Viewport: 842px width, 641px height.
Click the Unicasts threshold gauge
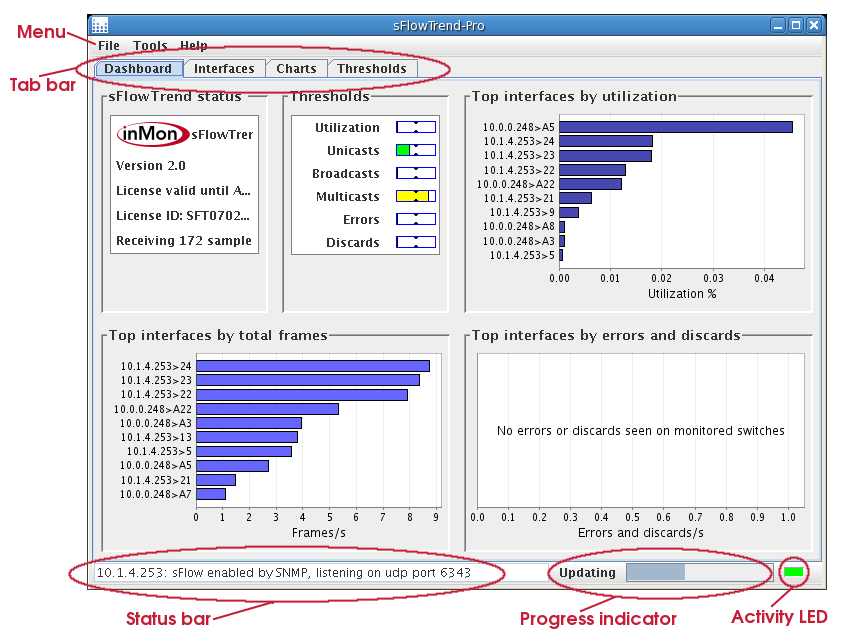pos(416,150)
